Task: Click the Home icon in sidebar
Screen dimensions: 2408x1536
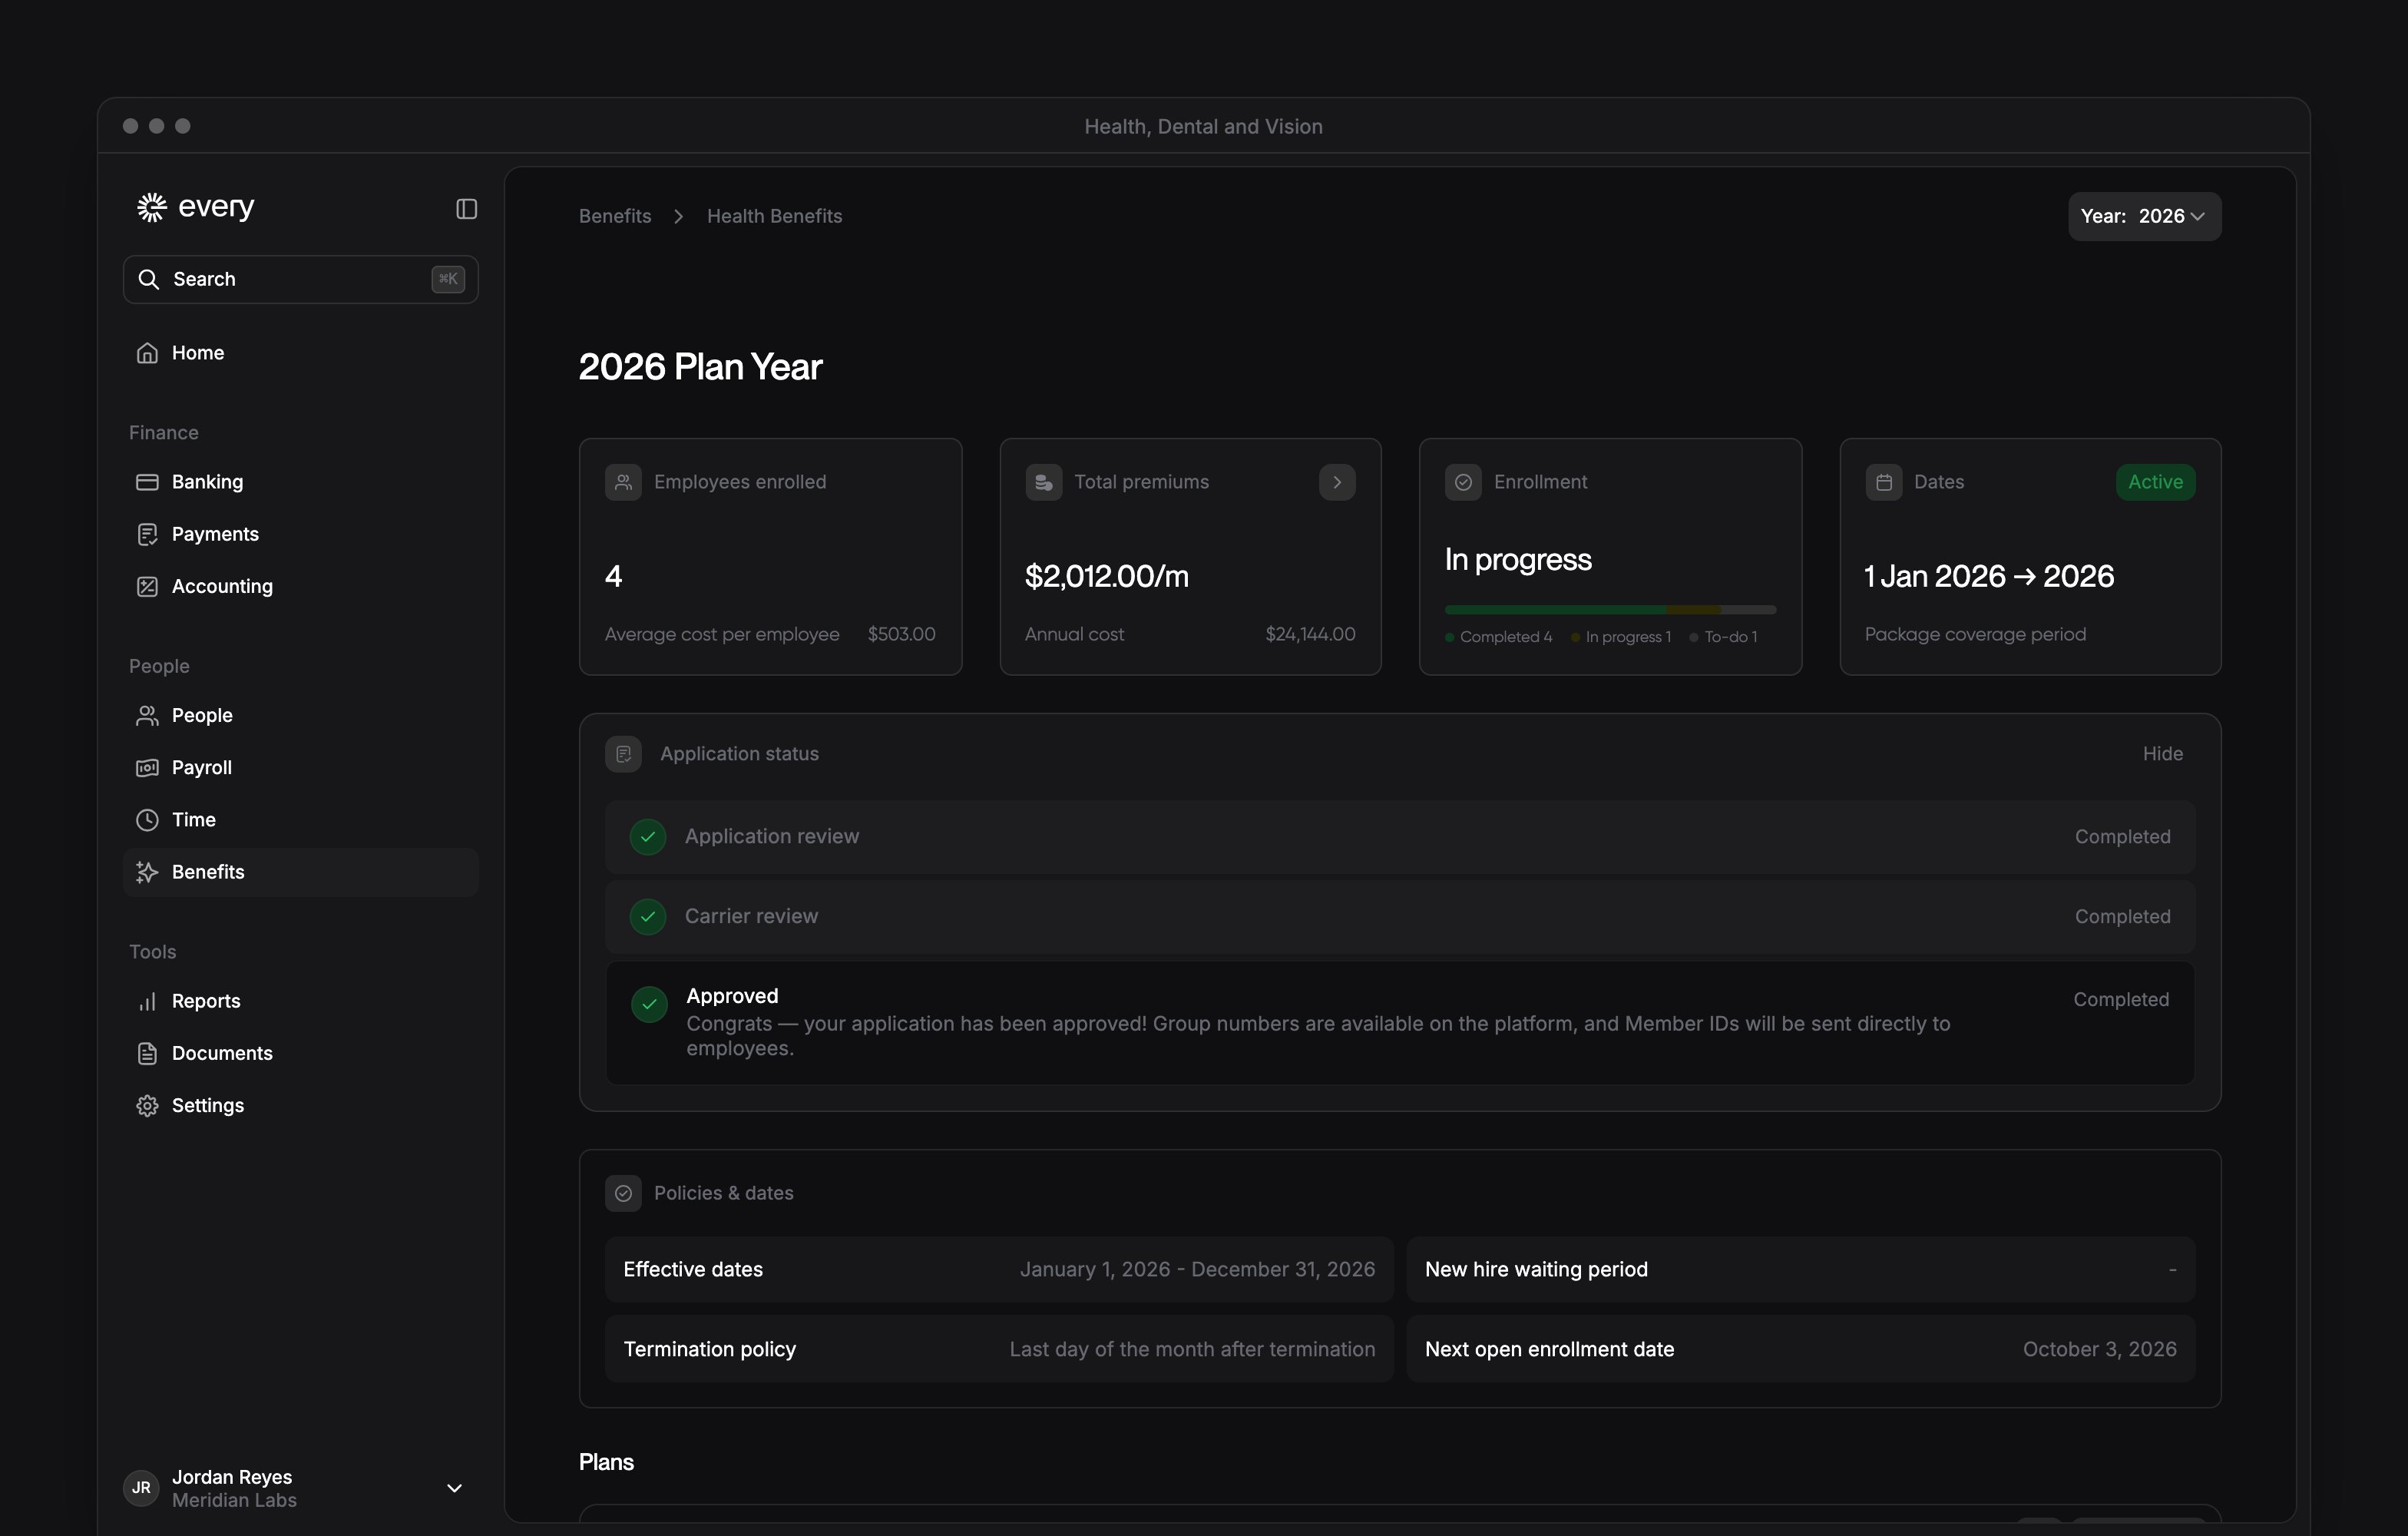Action: pyautogui.click(x=147, y=353)
